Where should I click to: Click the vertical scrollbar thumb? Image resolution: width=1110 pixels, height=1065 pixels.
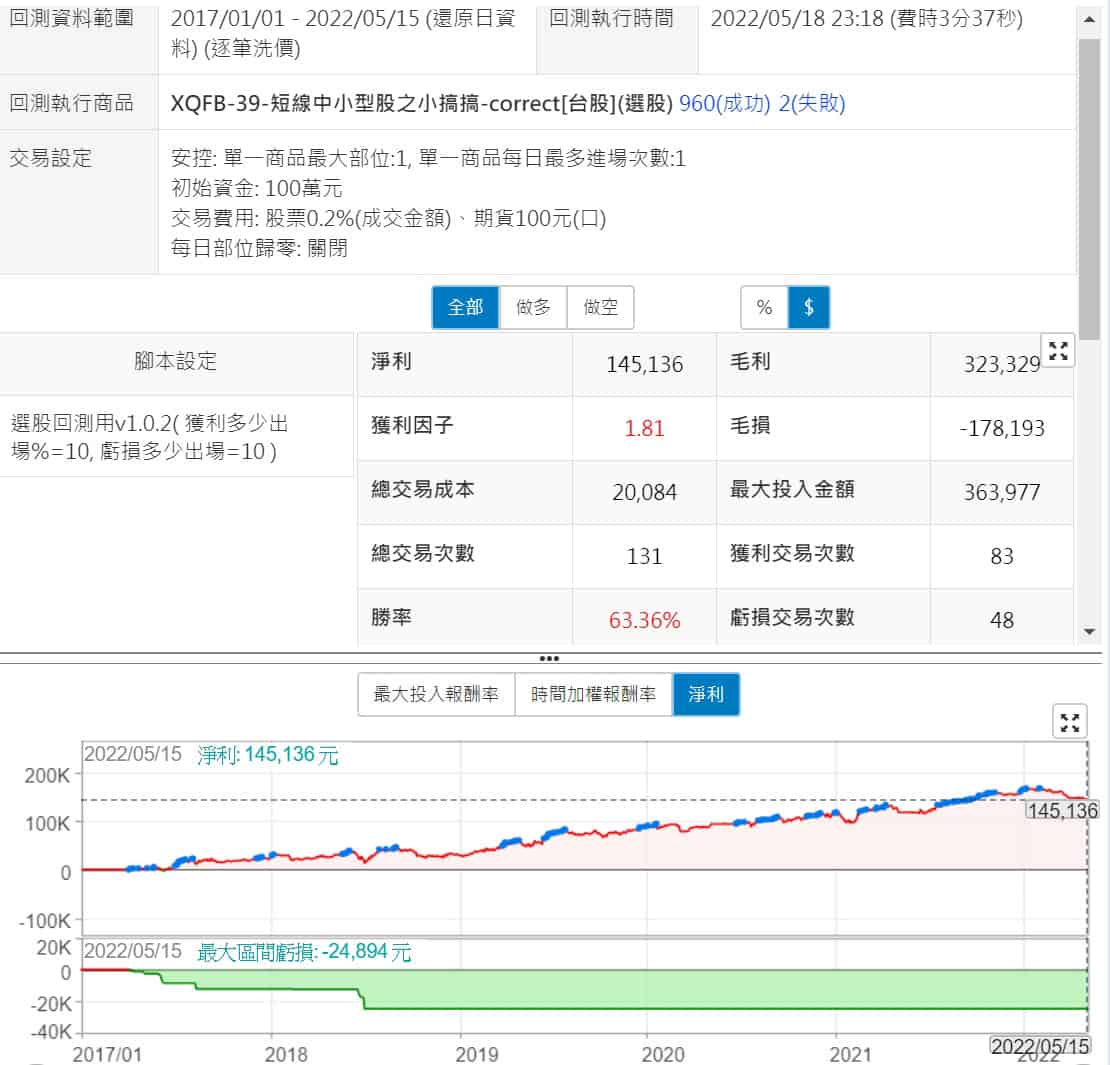pyautogui.click(x=1089, y=190)
